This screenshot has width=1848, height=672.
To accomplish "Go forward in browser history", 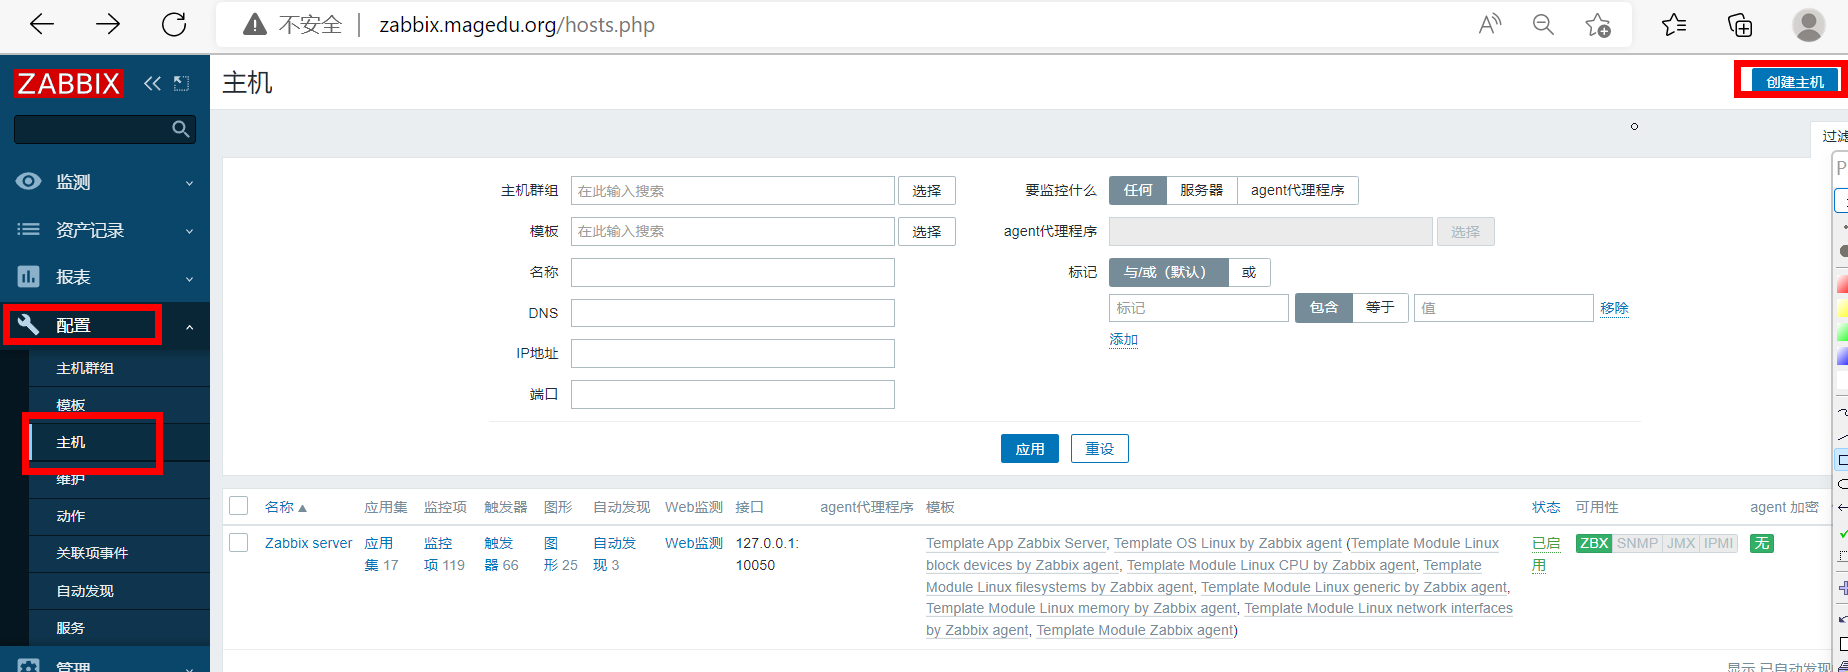I will tap(108, 25).
